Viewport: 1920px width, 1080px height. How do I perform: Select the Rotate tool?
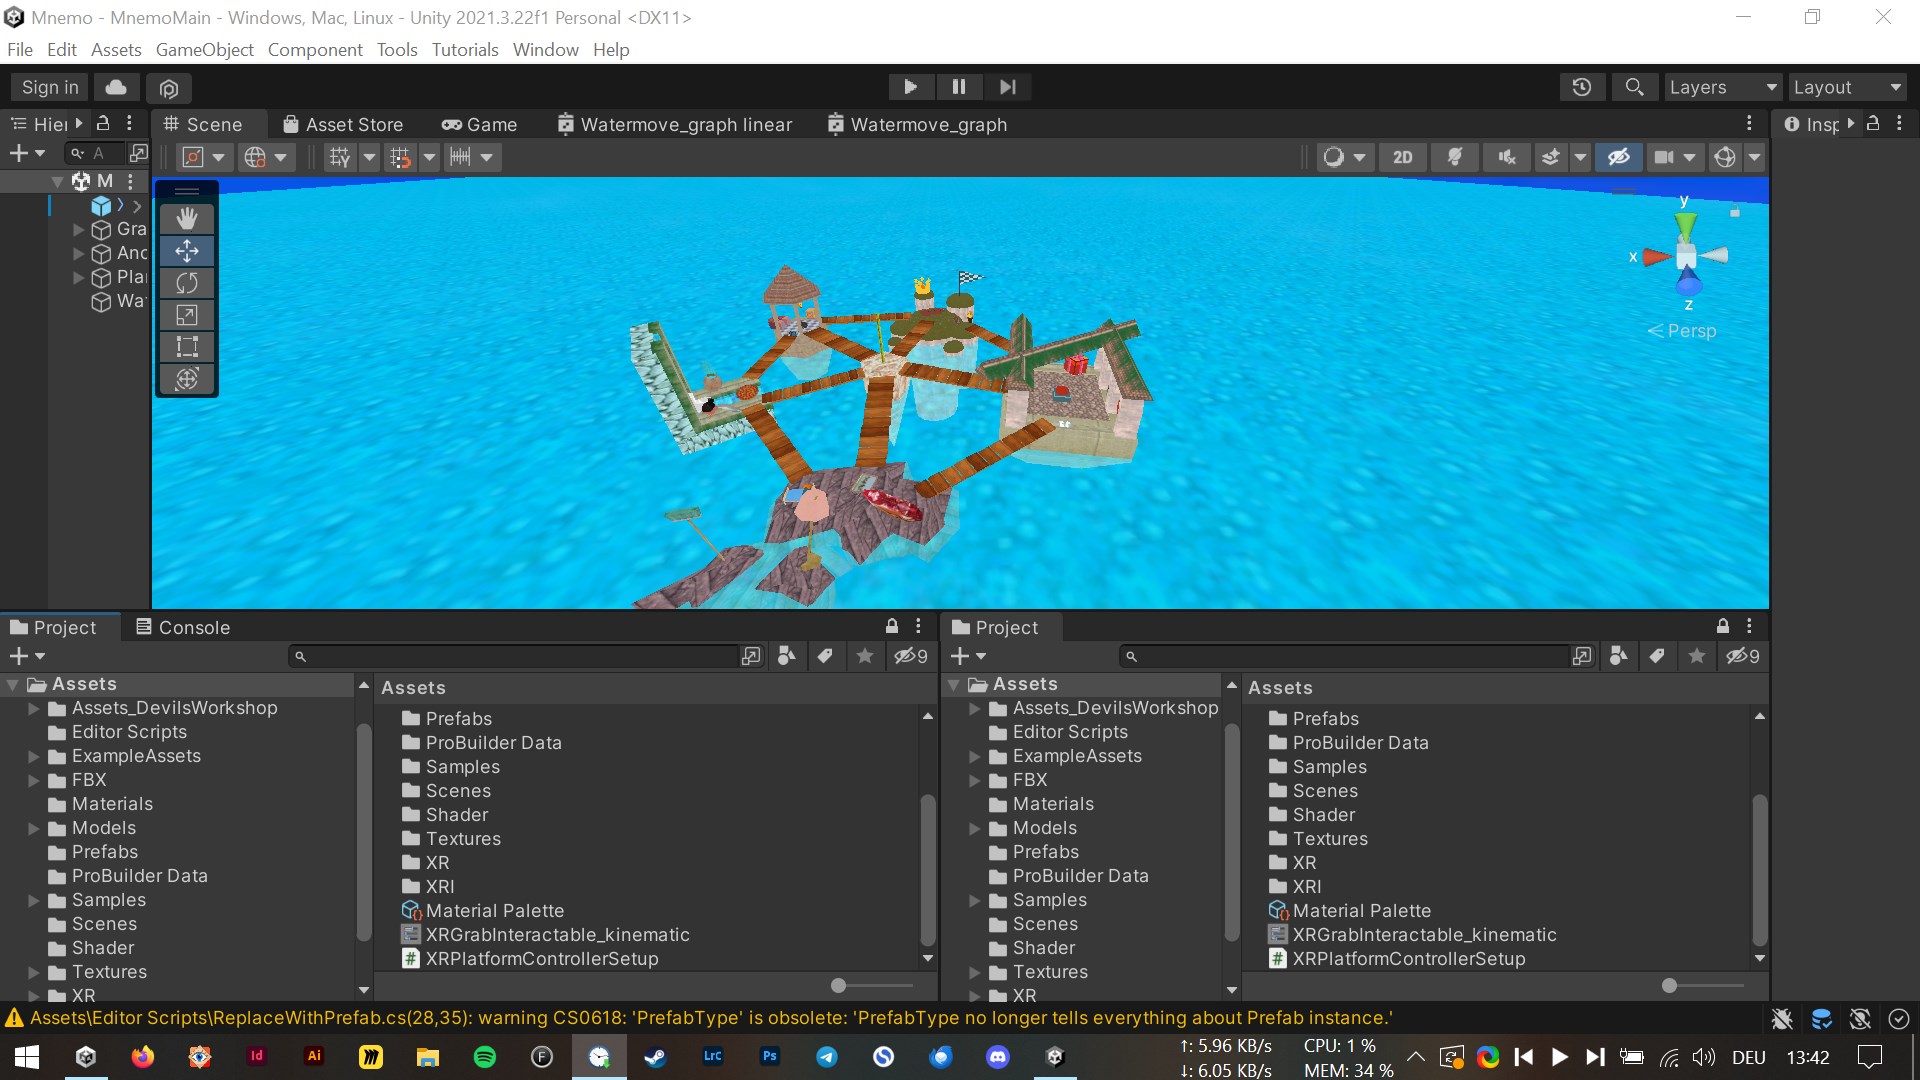tap(187, 283)
